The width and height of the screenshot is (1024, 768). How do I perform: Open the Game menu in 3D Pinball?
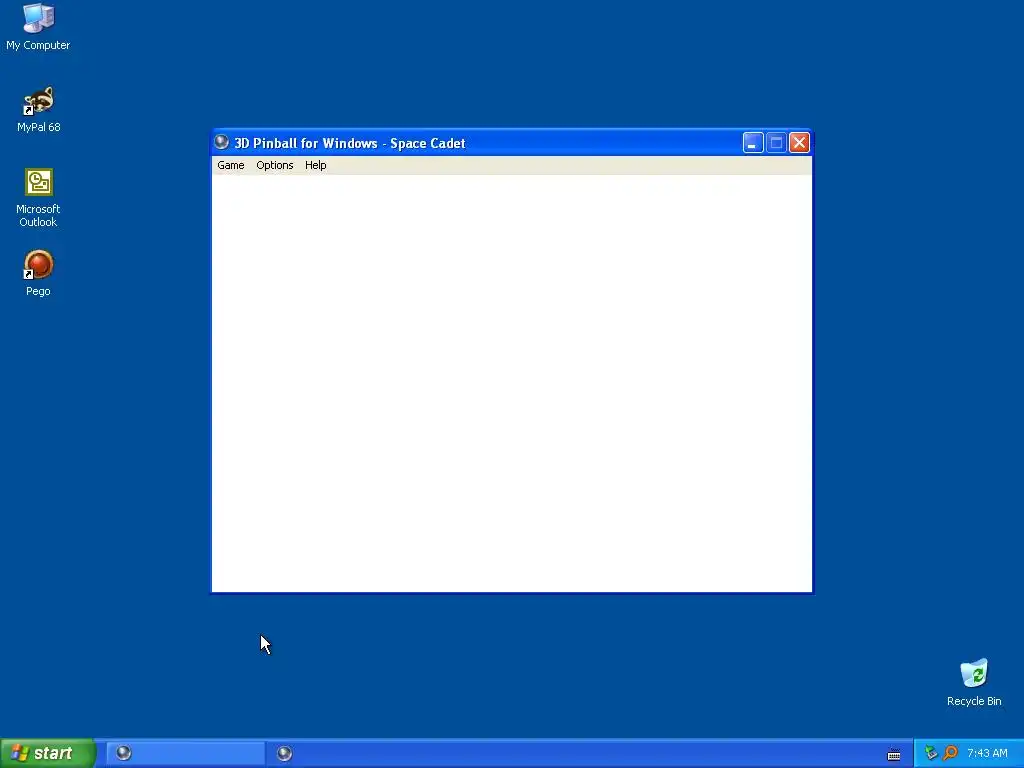(x=231, y=165)
